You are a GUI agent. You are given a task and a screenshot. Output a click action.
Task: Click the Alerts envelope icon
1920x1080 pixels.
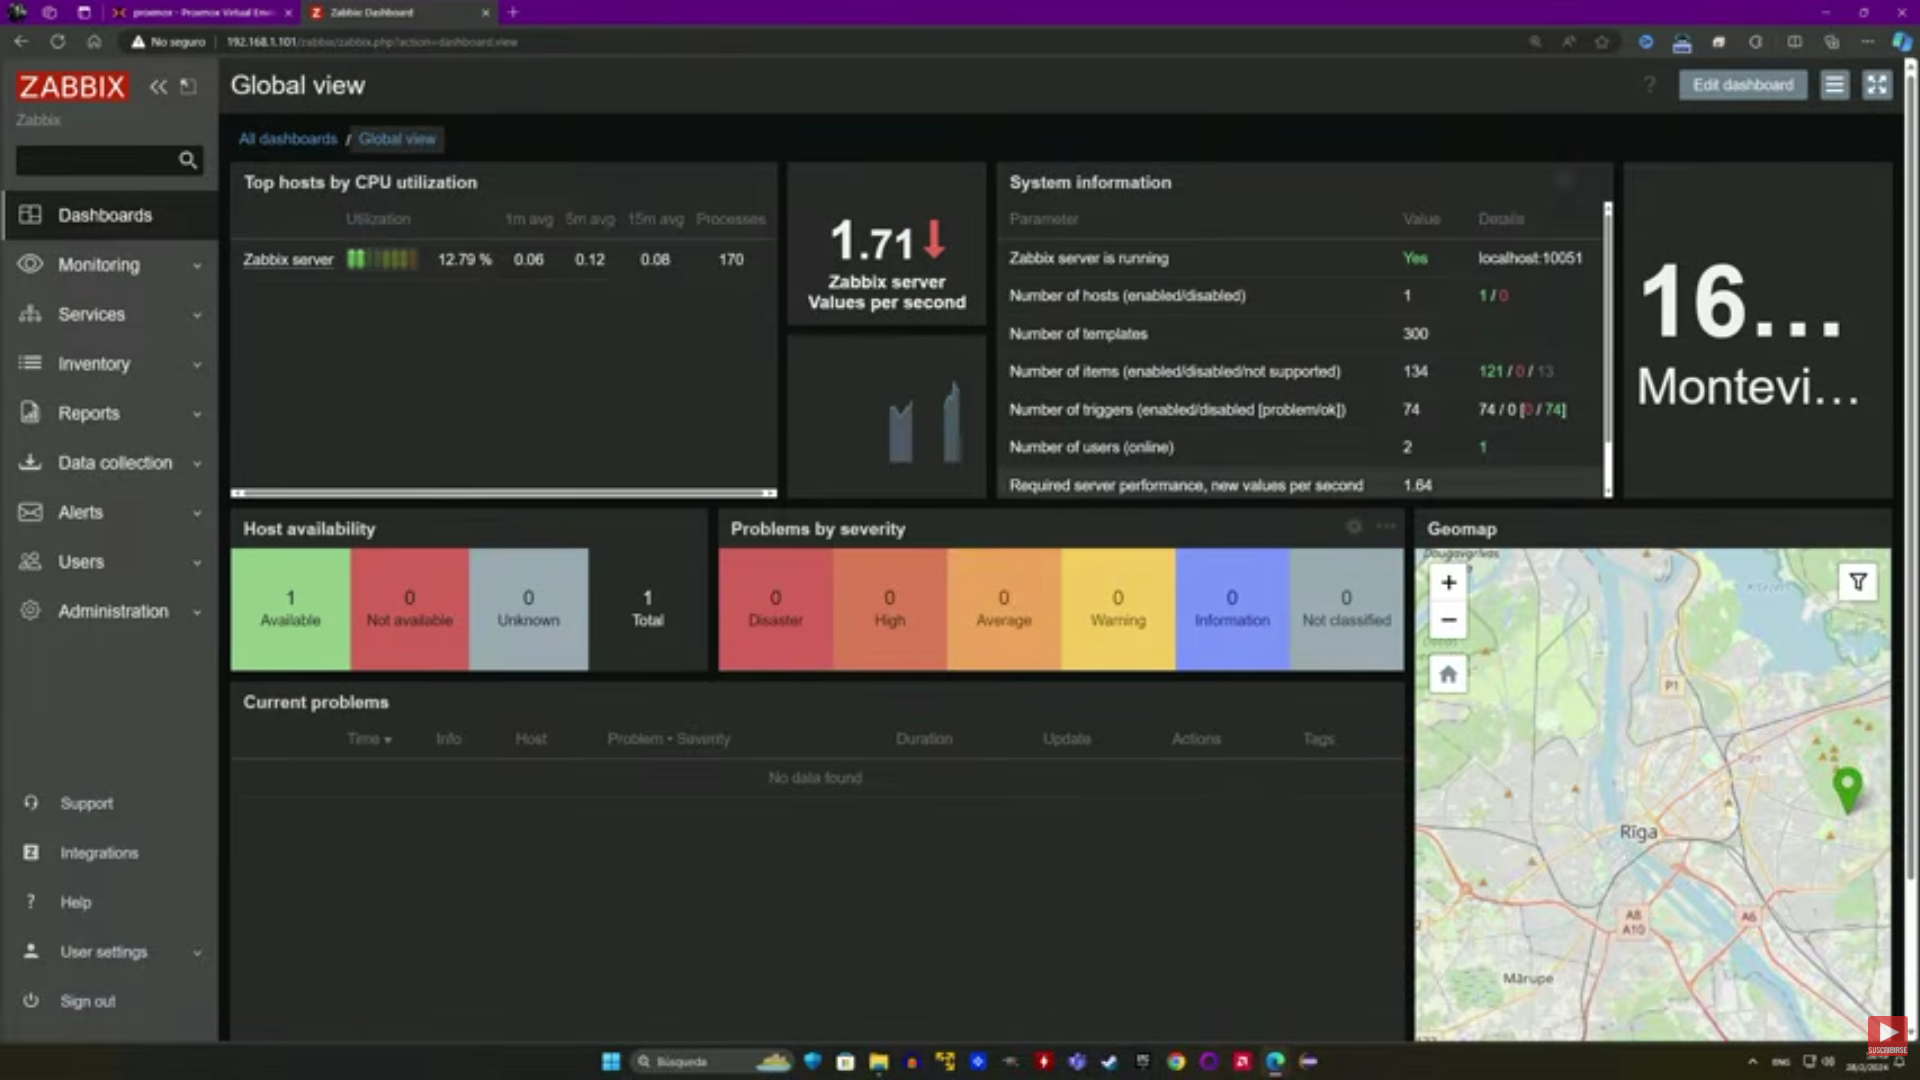tap(30, 512)
